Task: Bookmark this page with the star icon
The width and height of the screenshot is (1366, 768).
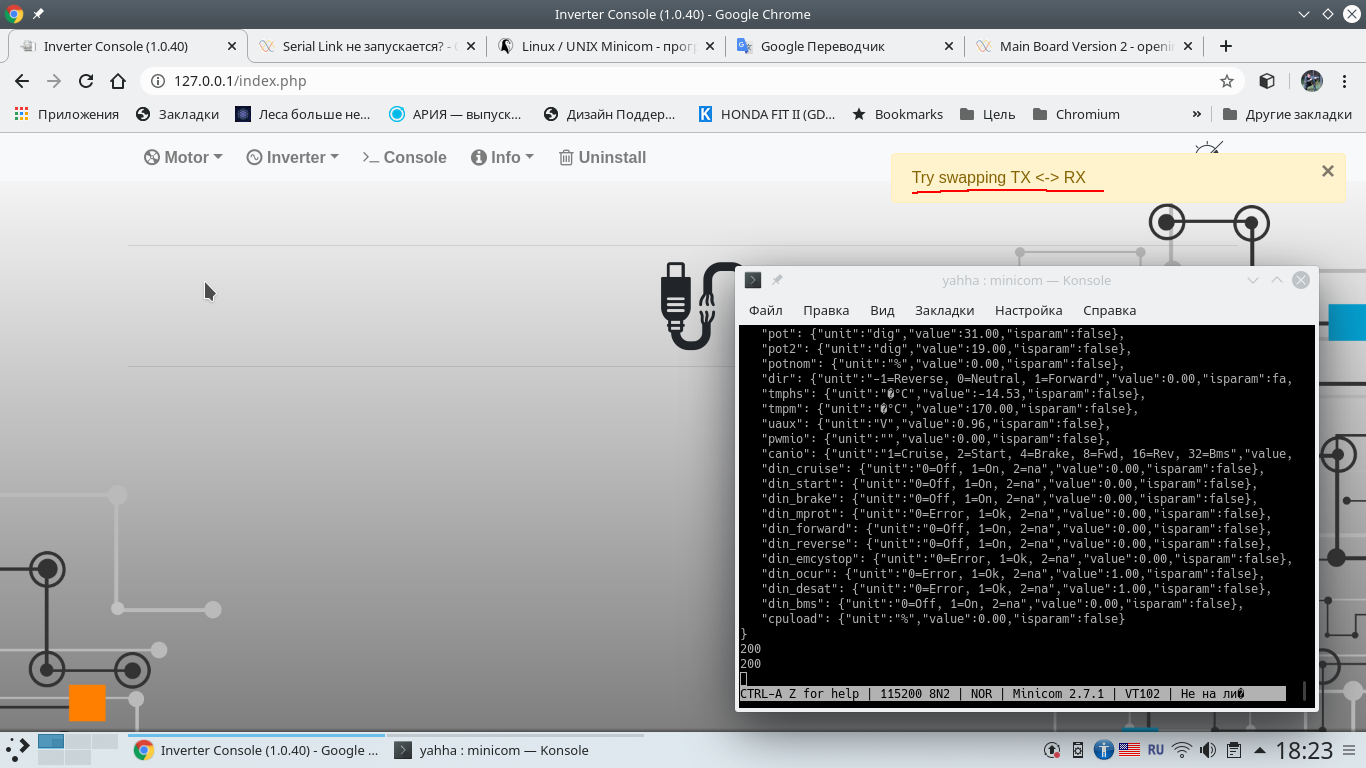Action: (x=1227, y=81)
